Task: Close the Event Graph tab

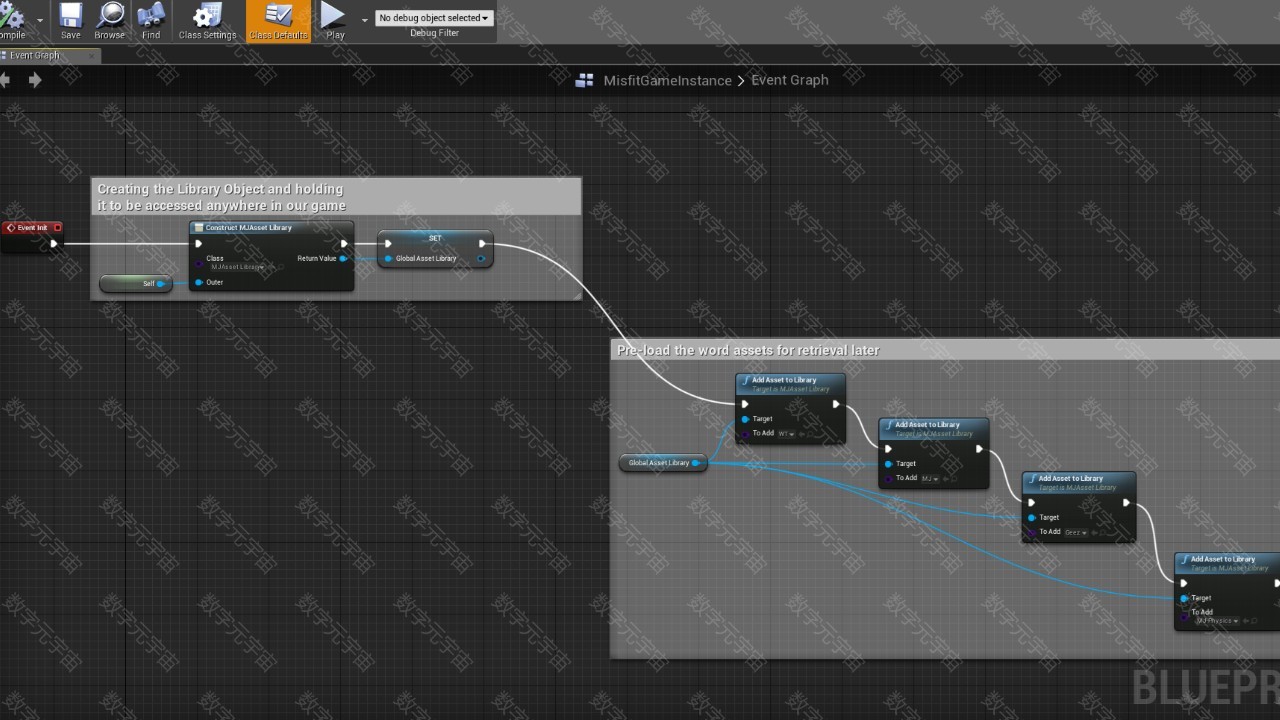Action: coord(93,56)
